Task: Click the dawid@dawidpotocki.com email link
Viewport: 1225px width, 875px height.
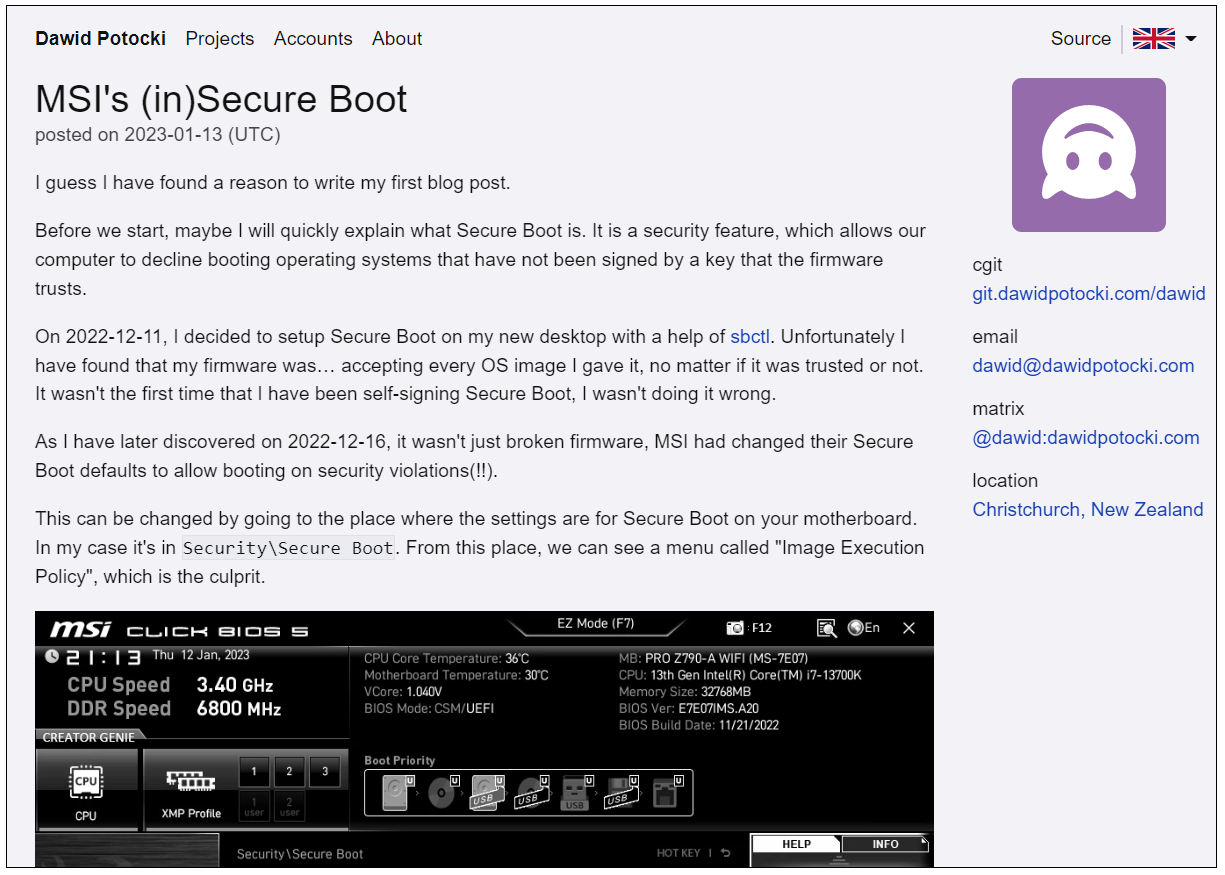Action: (x=1083, y=366)
